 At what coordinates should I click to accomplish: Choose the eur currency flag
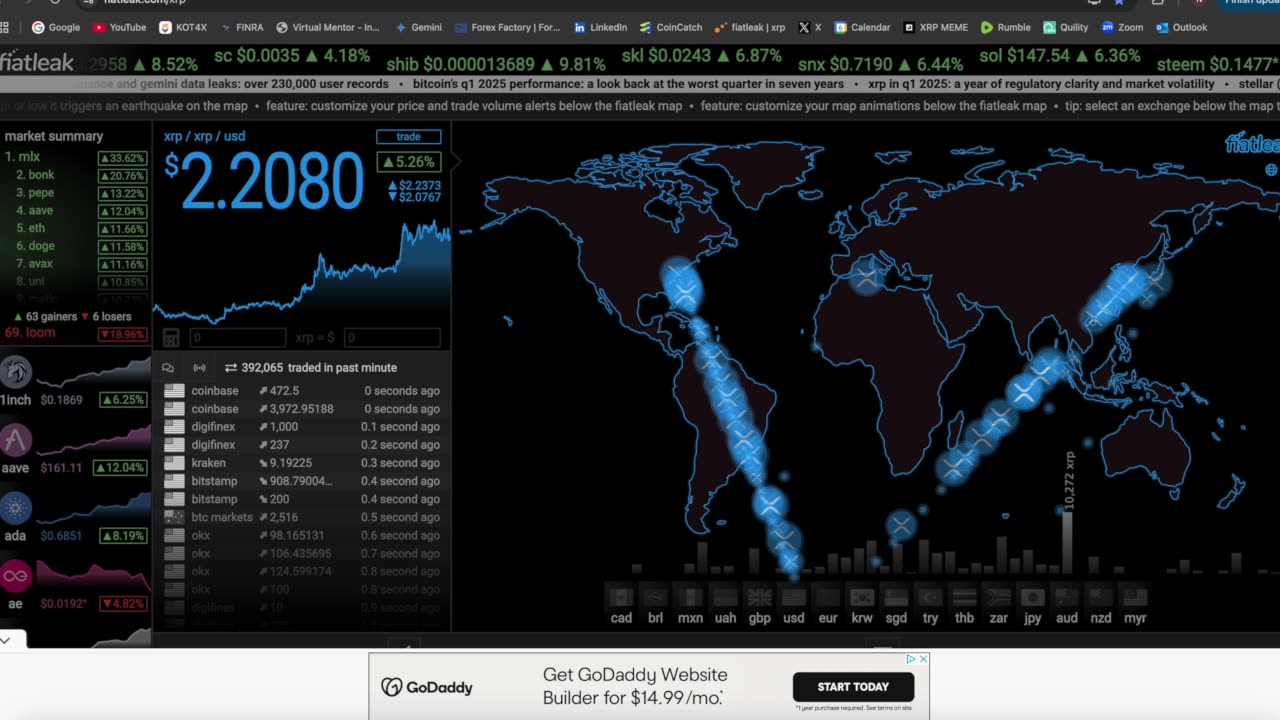pyautogui.click(x=827, y=597)
